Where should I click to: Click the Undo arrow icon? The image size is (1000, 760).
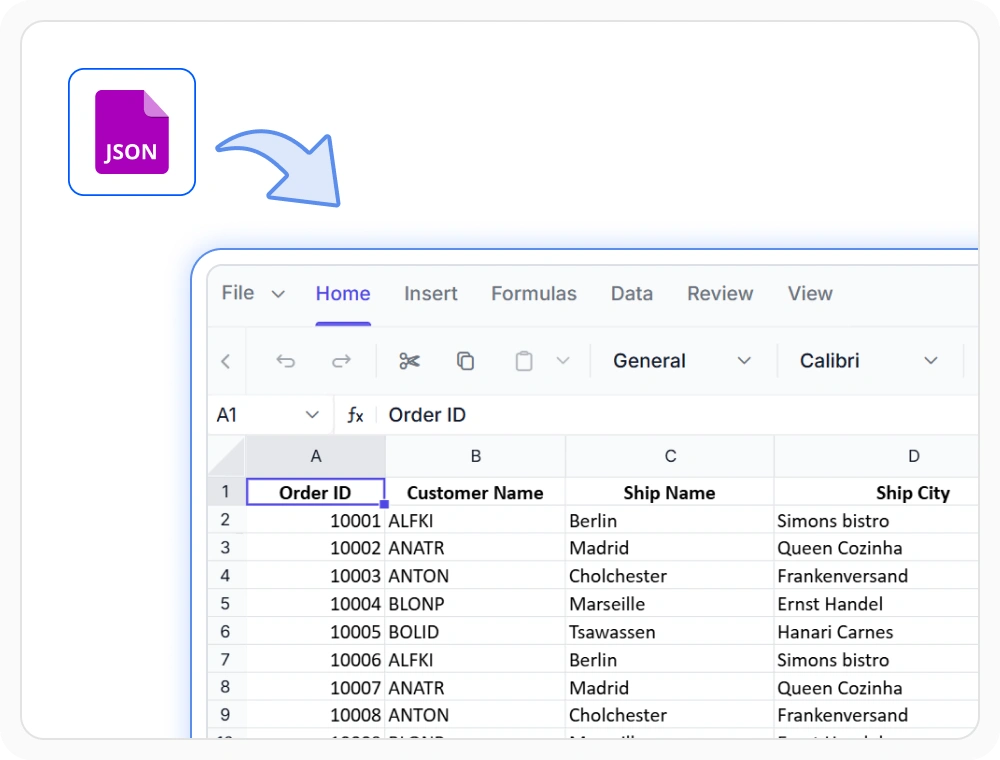point(285,362)
